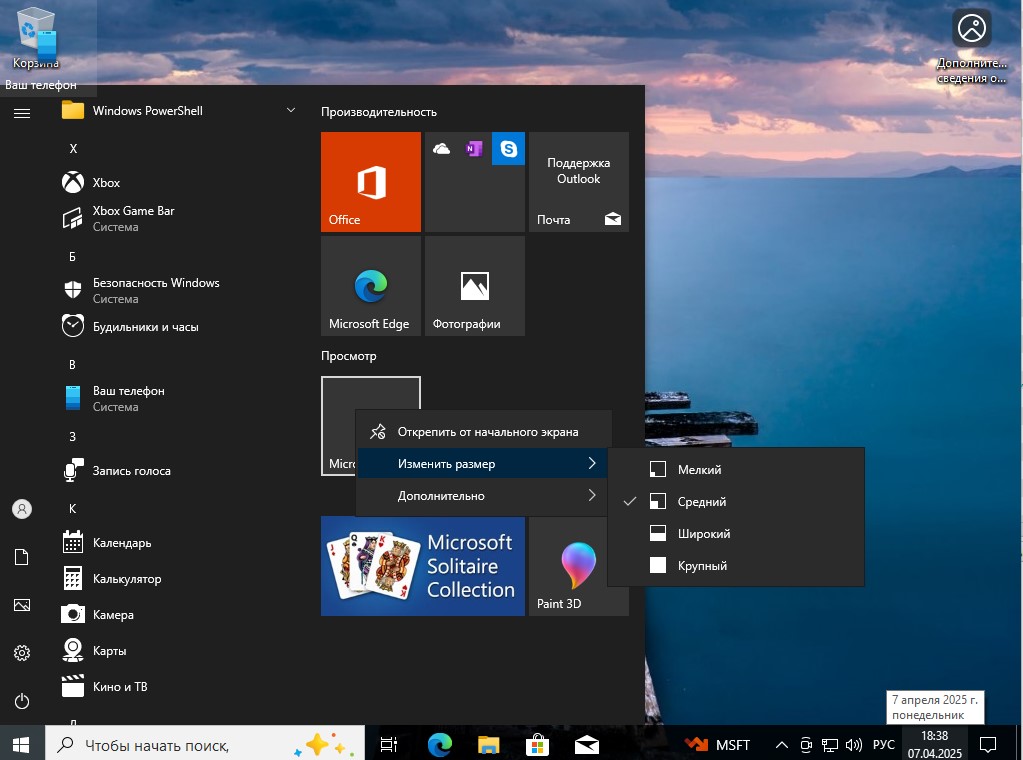Click the Просмотр group header
This screenshot has height=760, width=1023.
[x=348, y=356]
